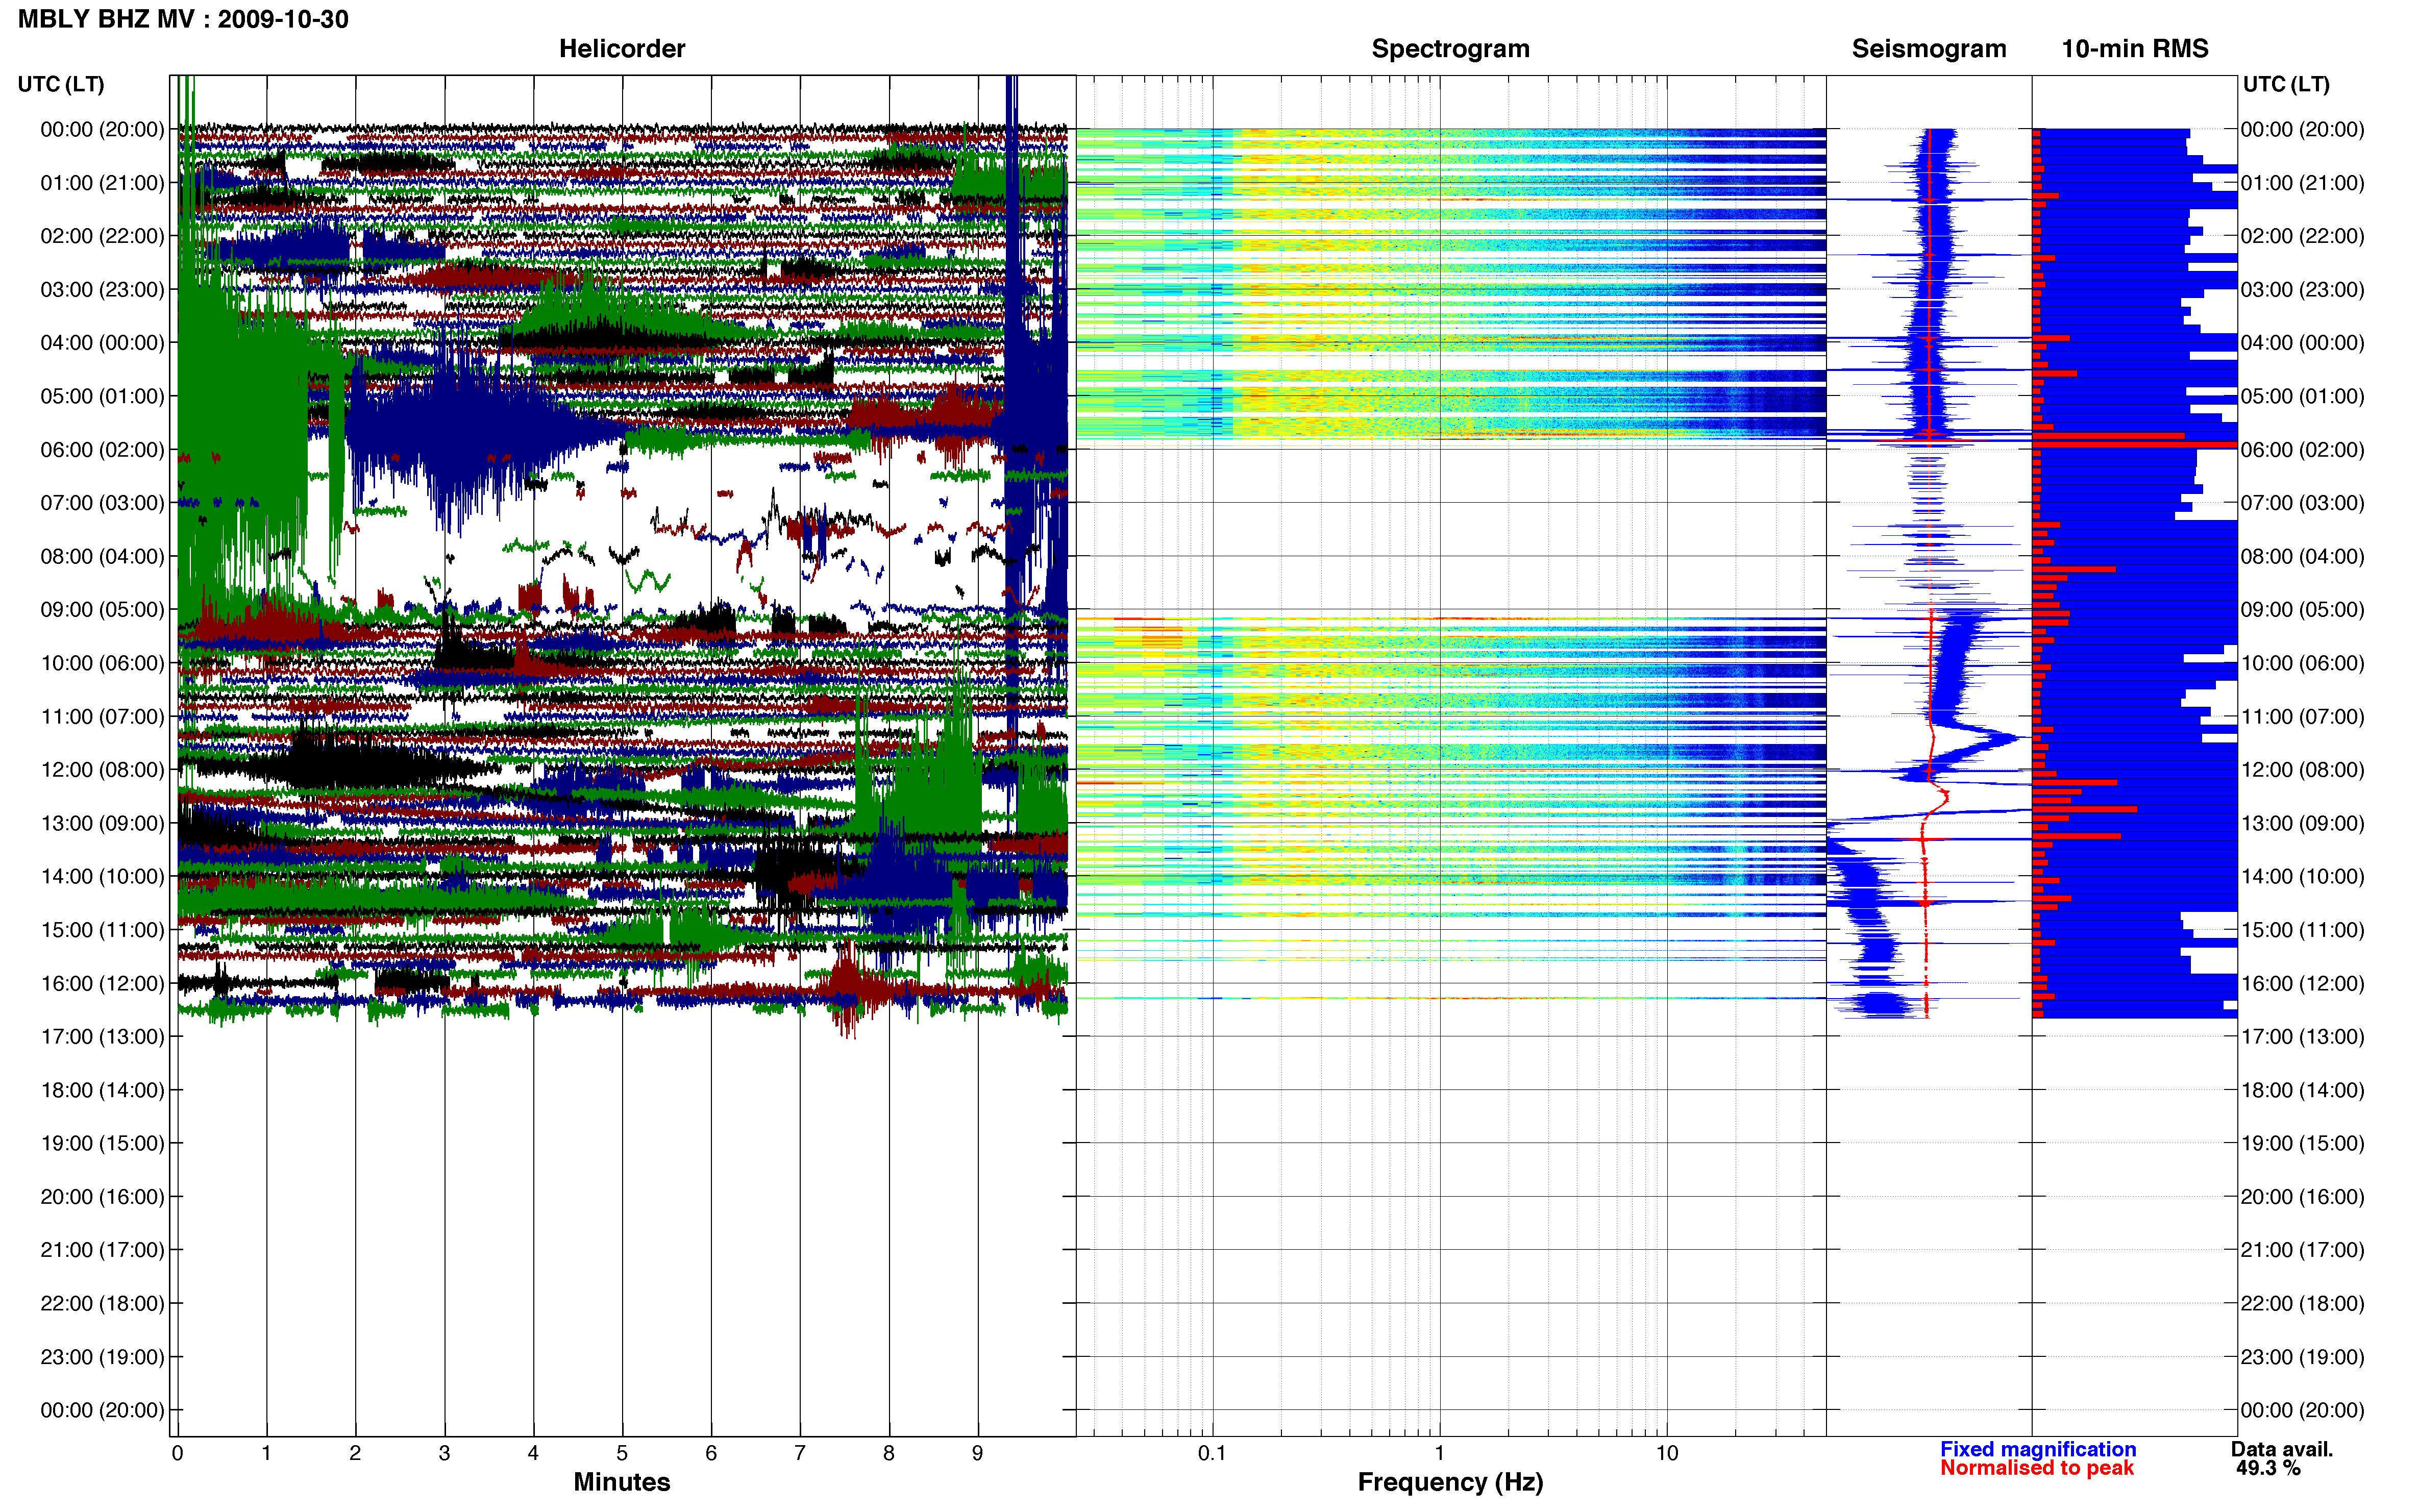Click the left '13:00 (09:00)' time label

click(102, 823)
